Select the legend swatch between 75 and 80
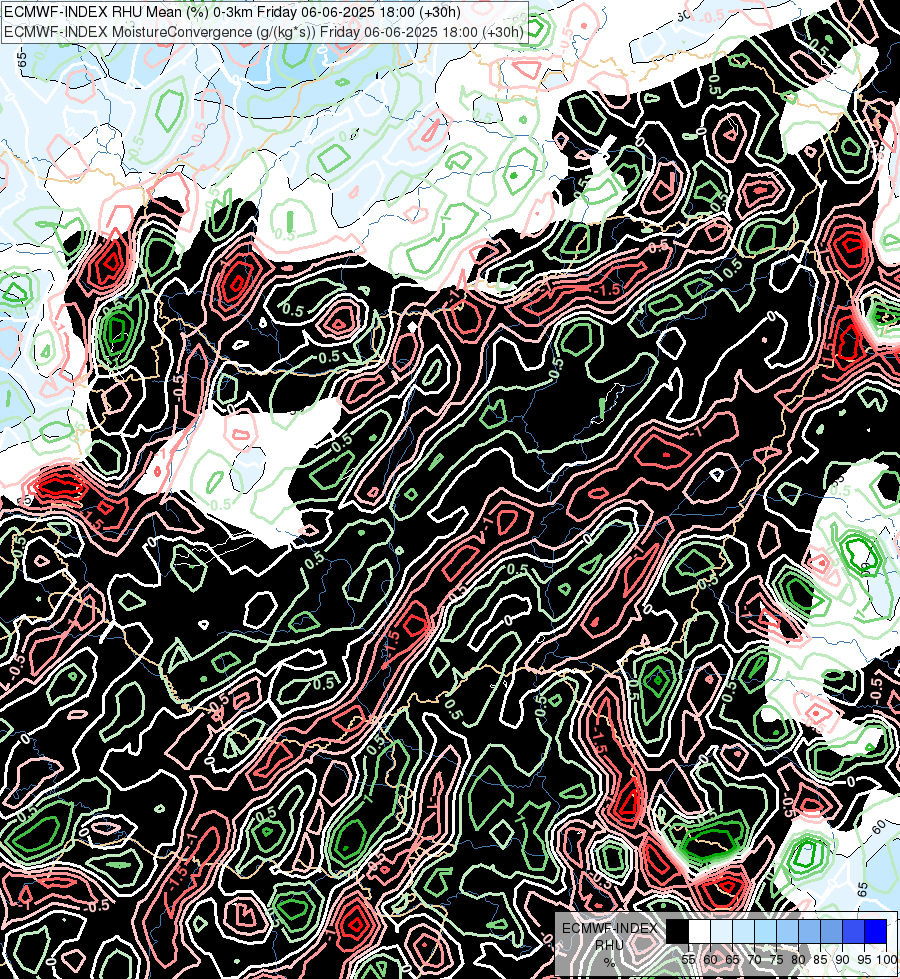 click(x=788, y=931)
